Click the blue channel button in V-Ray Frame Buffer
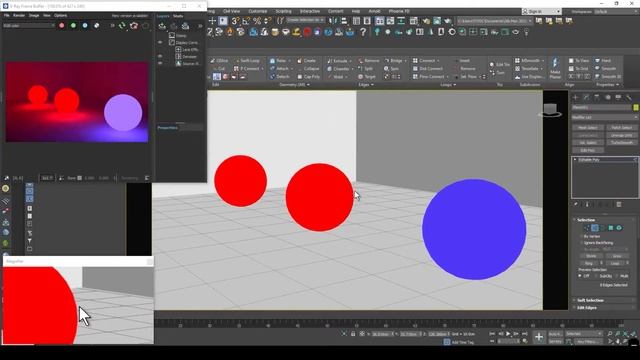Image resolution: width=640 pixels, height=360 pixels. pos(85,25)
